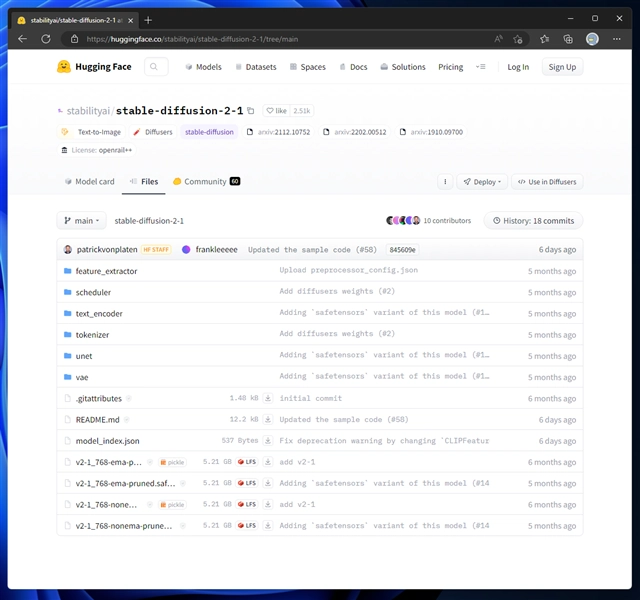Click the License: openrail++ tag
This screenshot has height=600, width=640.
97,150
